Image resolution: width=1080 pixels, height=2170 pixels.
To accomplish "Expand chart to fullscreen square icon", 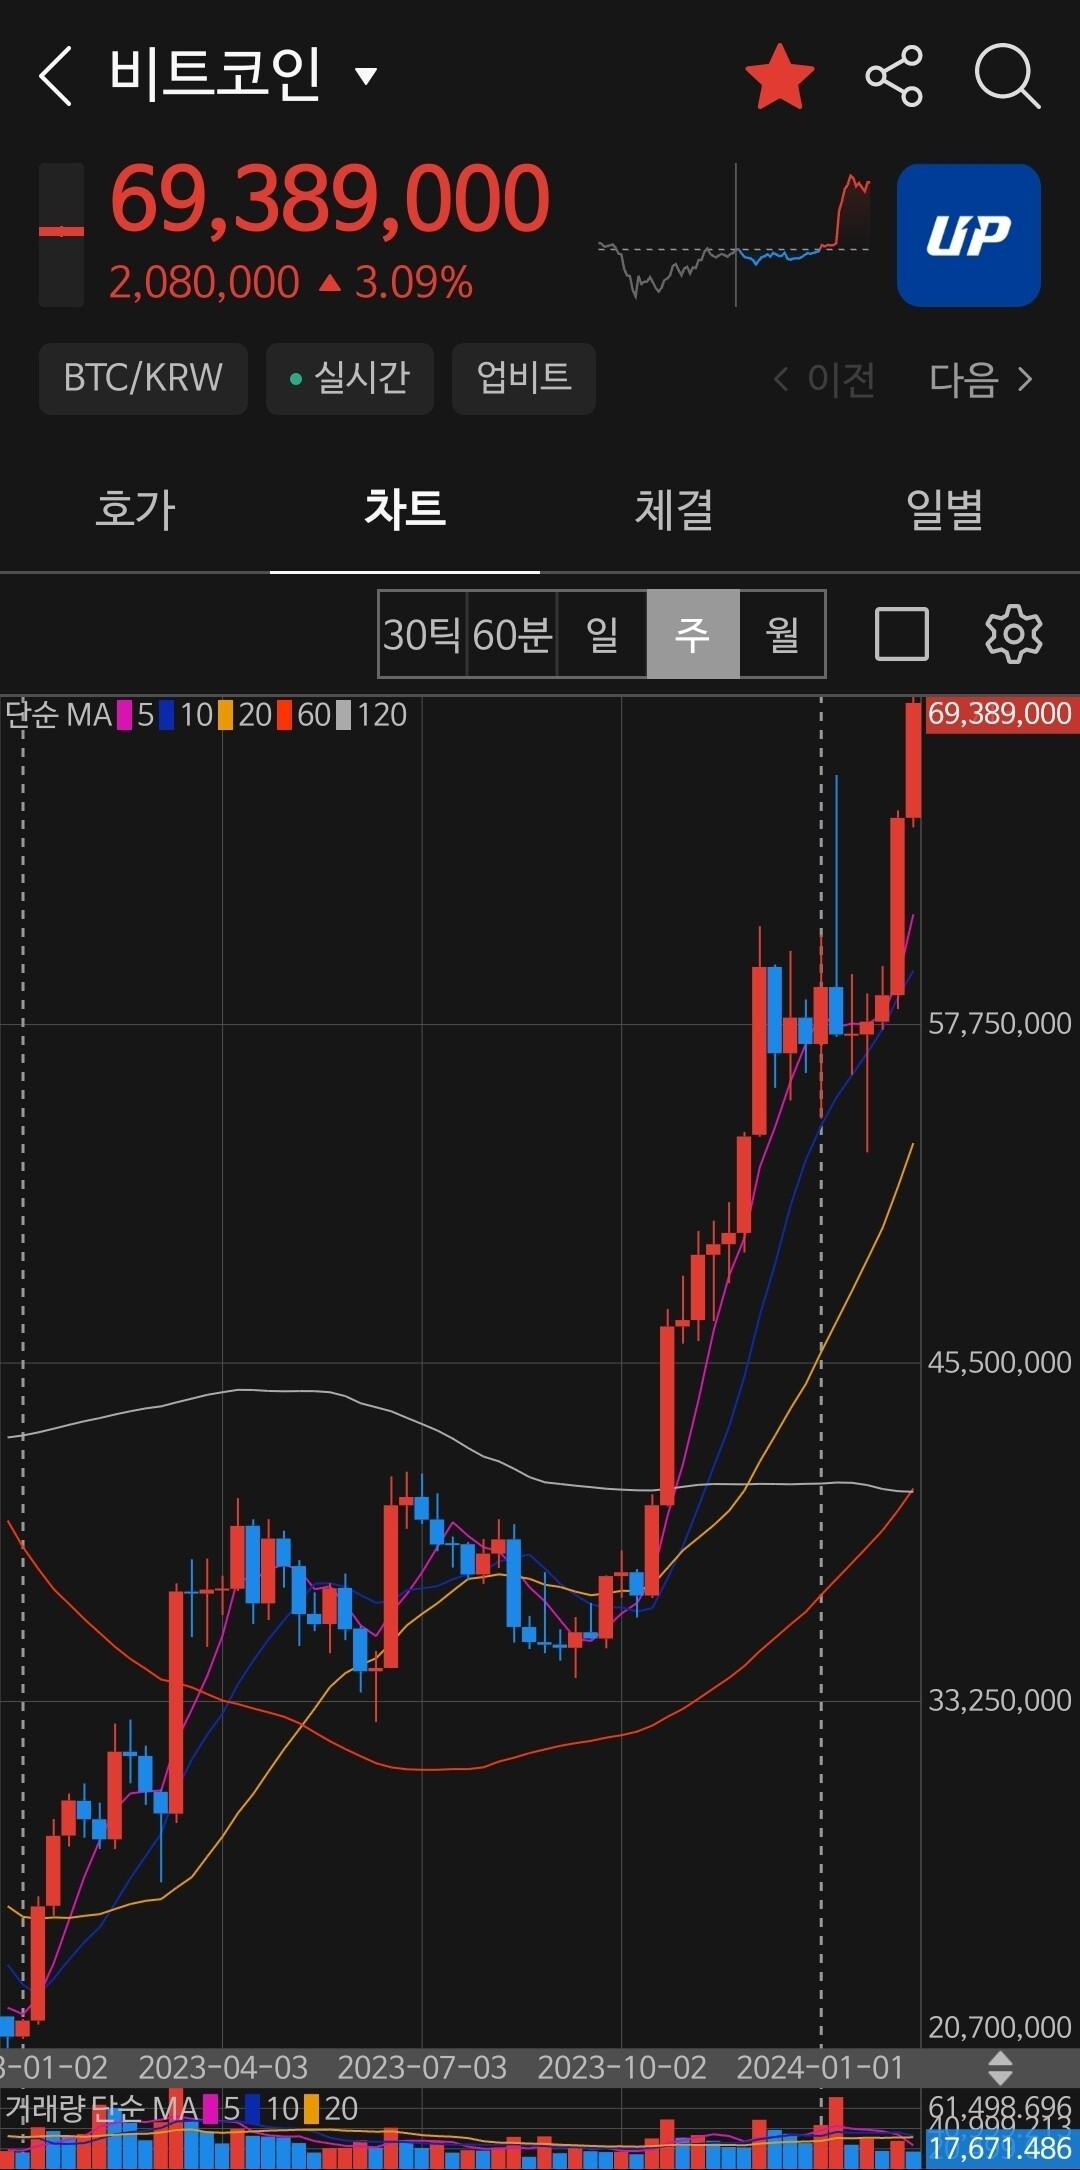I will pos(901,634).
